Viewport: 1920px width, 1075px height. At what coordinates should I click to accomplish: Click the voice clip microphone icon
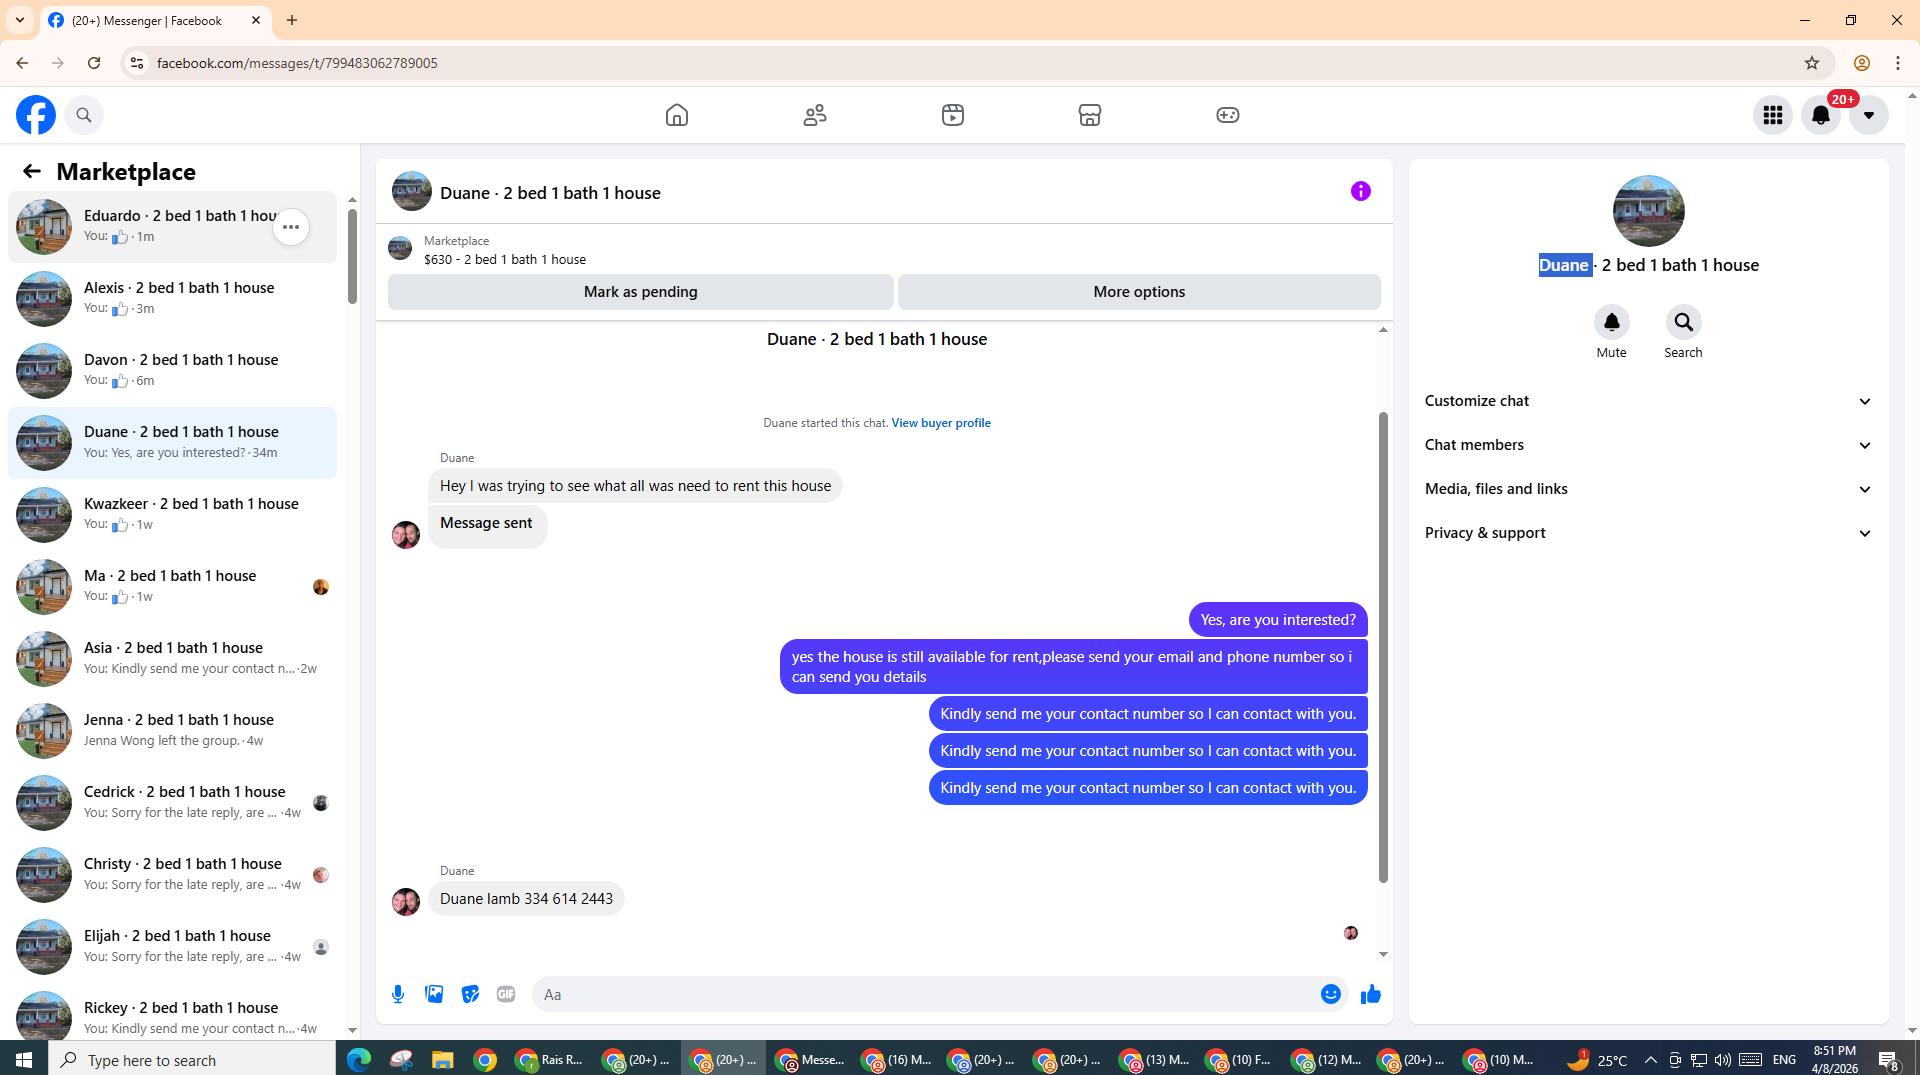pos(398,994)
